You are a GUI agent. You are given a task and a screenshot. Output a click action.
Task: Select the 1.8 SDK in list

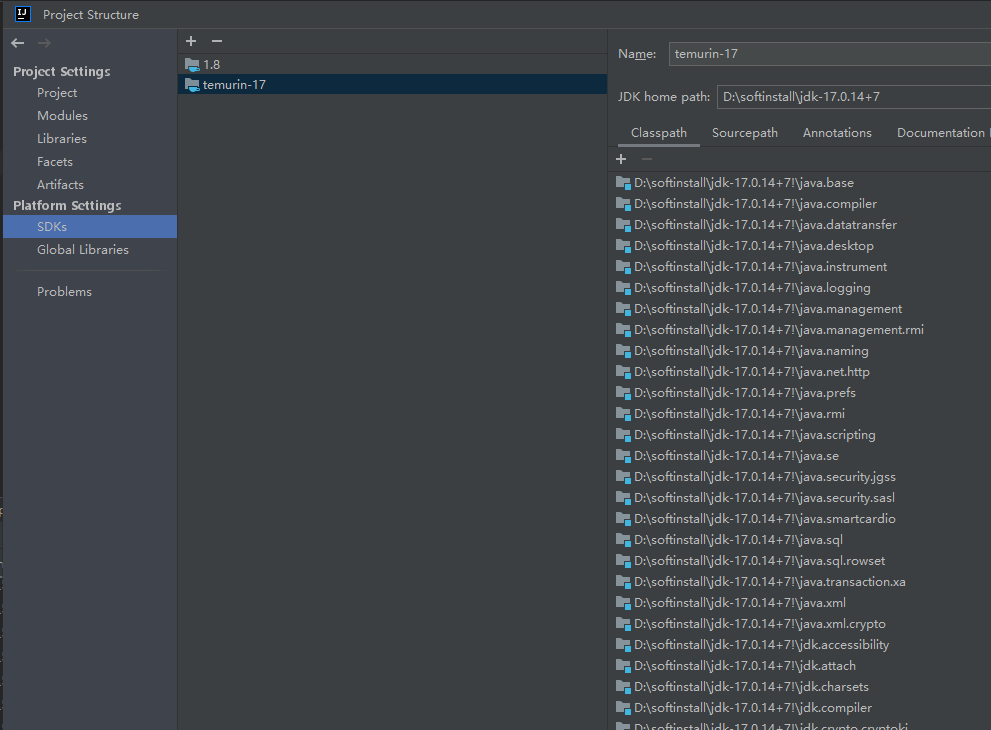coord(392,64)
